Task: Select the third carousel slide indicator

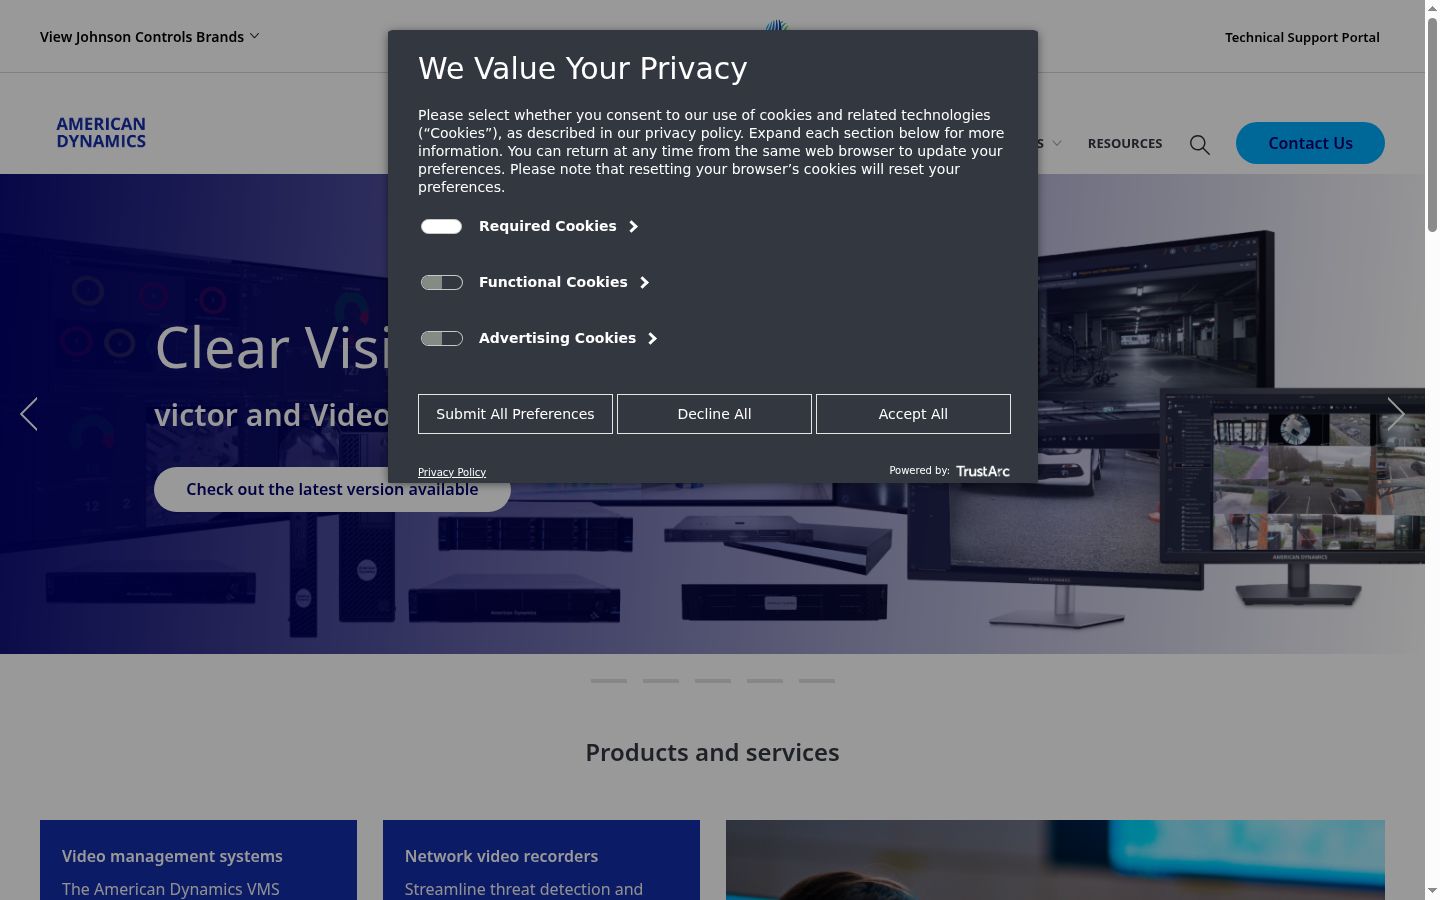Action: point(713,681)
